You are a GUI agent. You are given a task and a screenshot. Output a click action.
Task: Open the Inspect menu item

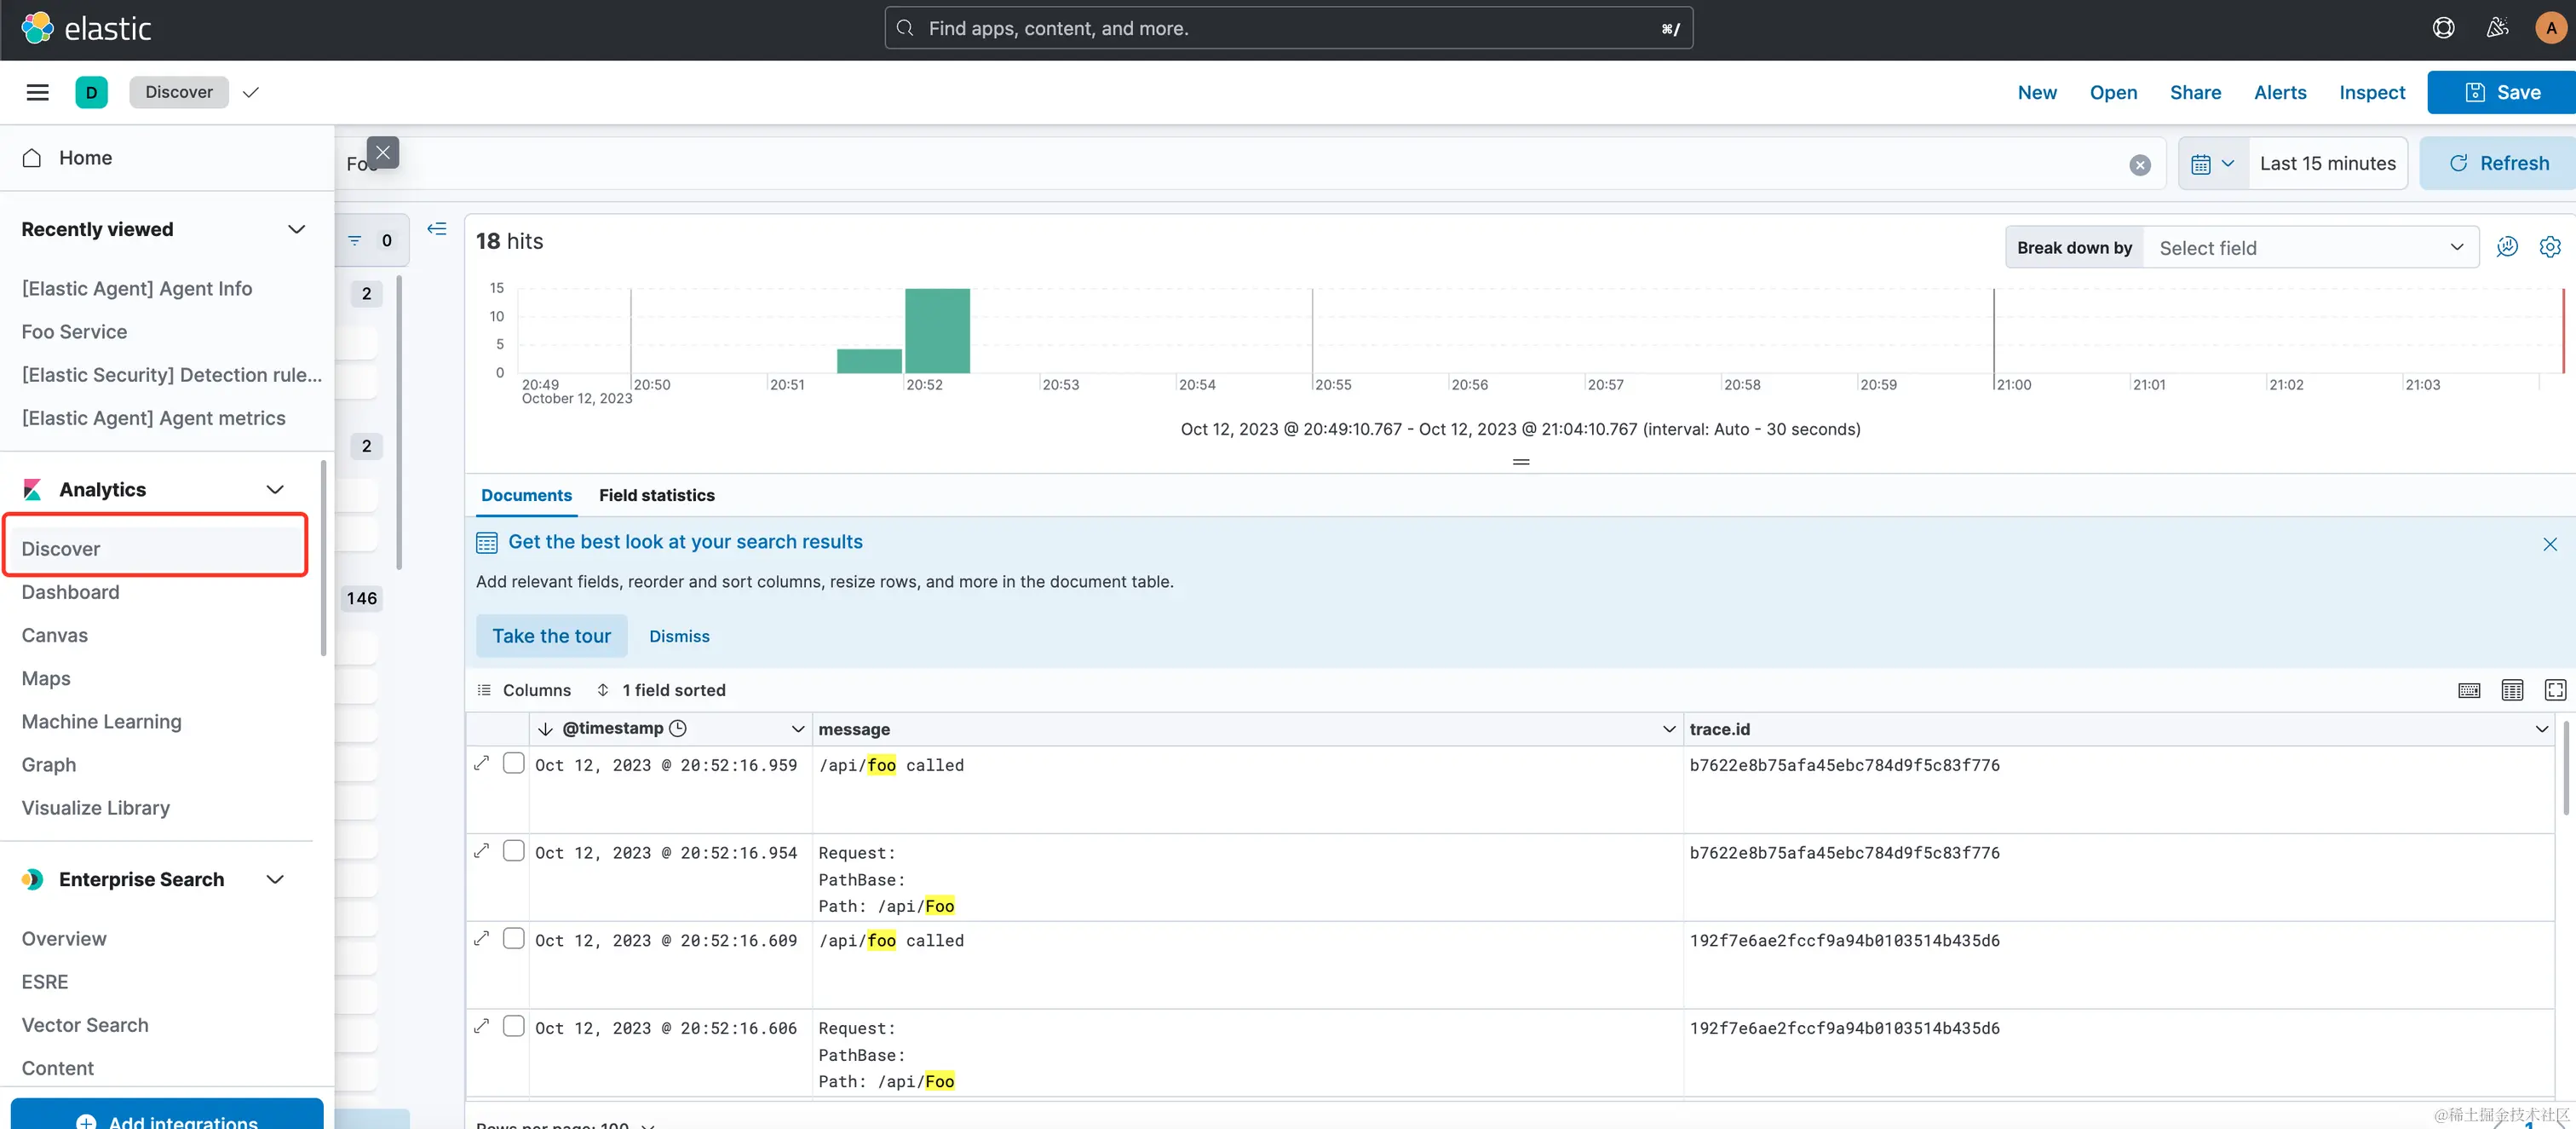[x=2371, y=92]
